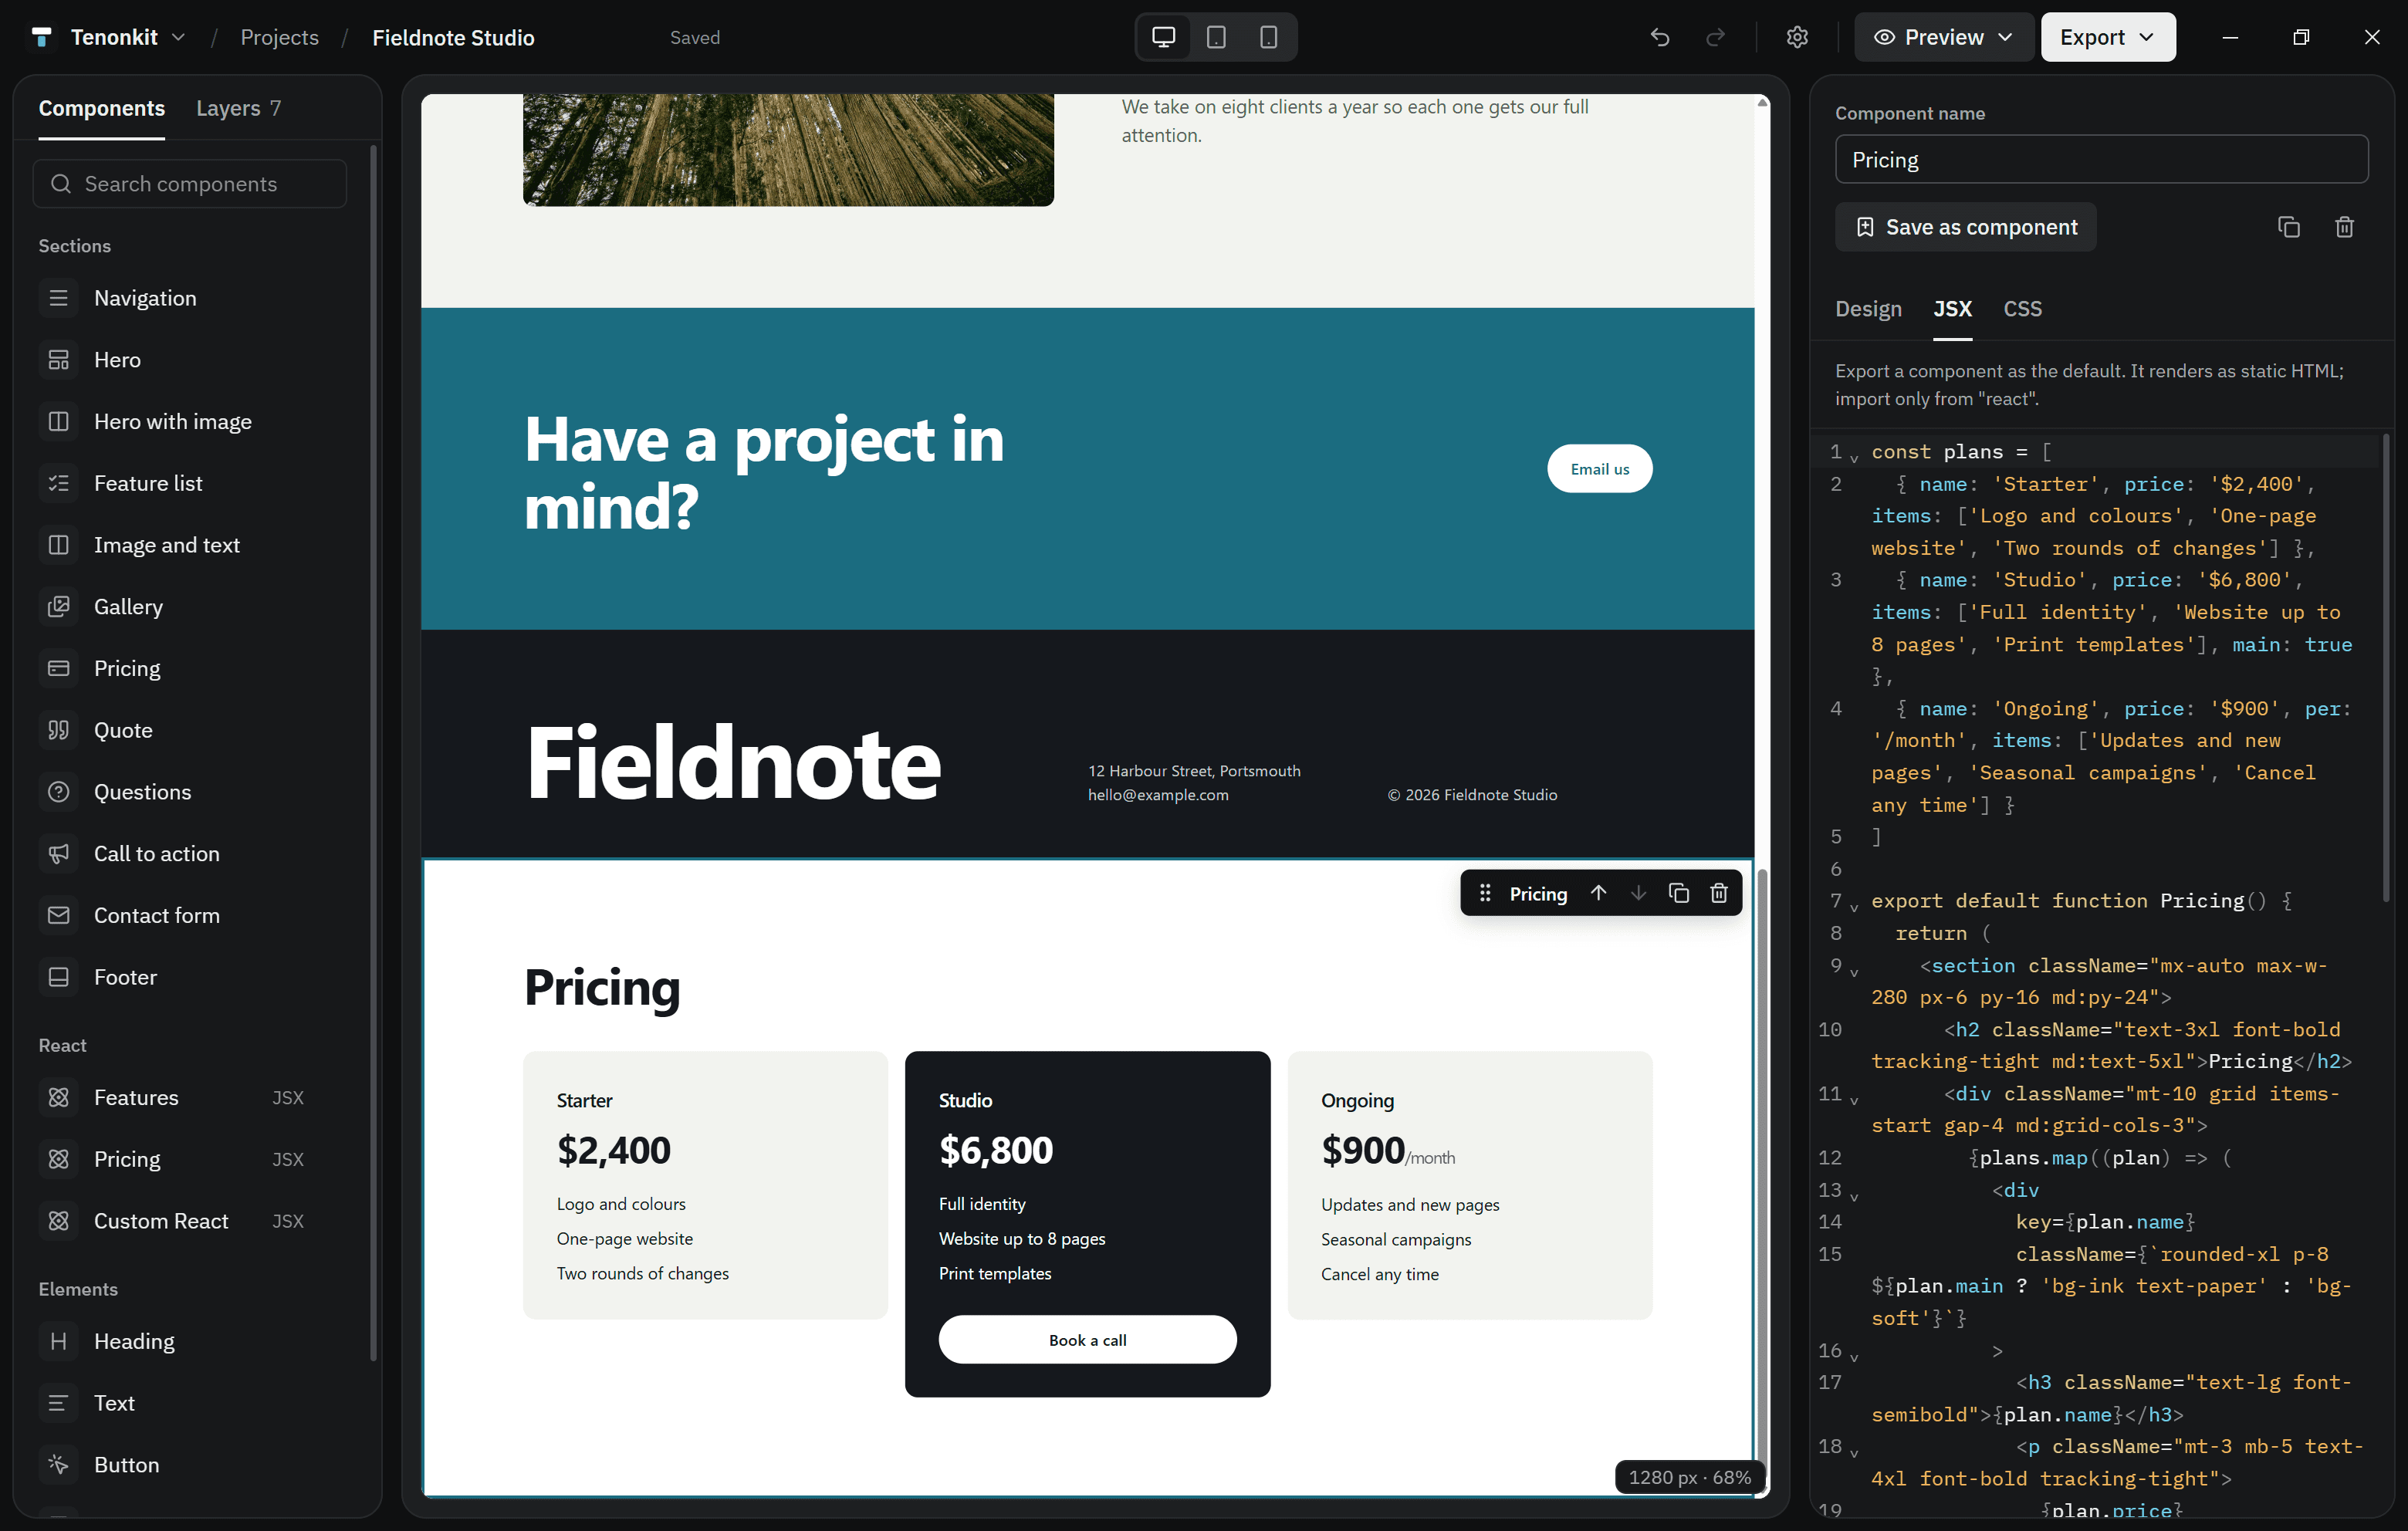Add the Gallery section
Screen dimensions: 2408x1531
(x=190, y=606)
